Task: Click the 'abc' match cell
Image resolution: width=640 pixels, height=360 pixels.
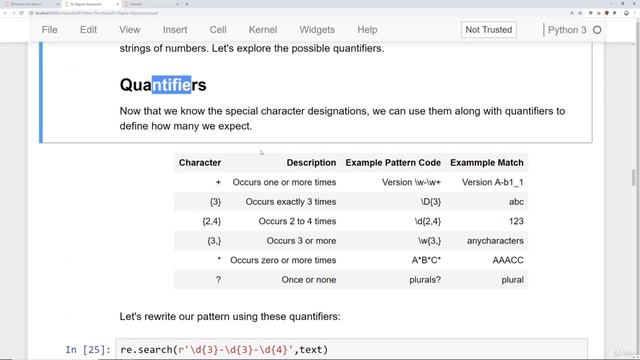Action: tap(516, 202)
